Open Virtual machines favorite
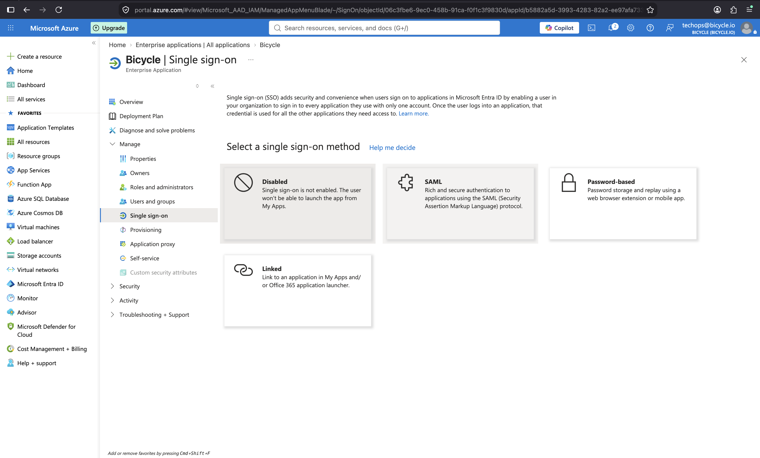Image resolution: width=760 pixels, height=458 pixels. coord(38,227)
